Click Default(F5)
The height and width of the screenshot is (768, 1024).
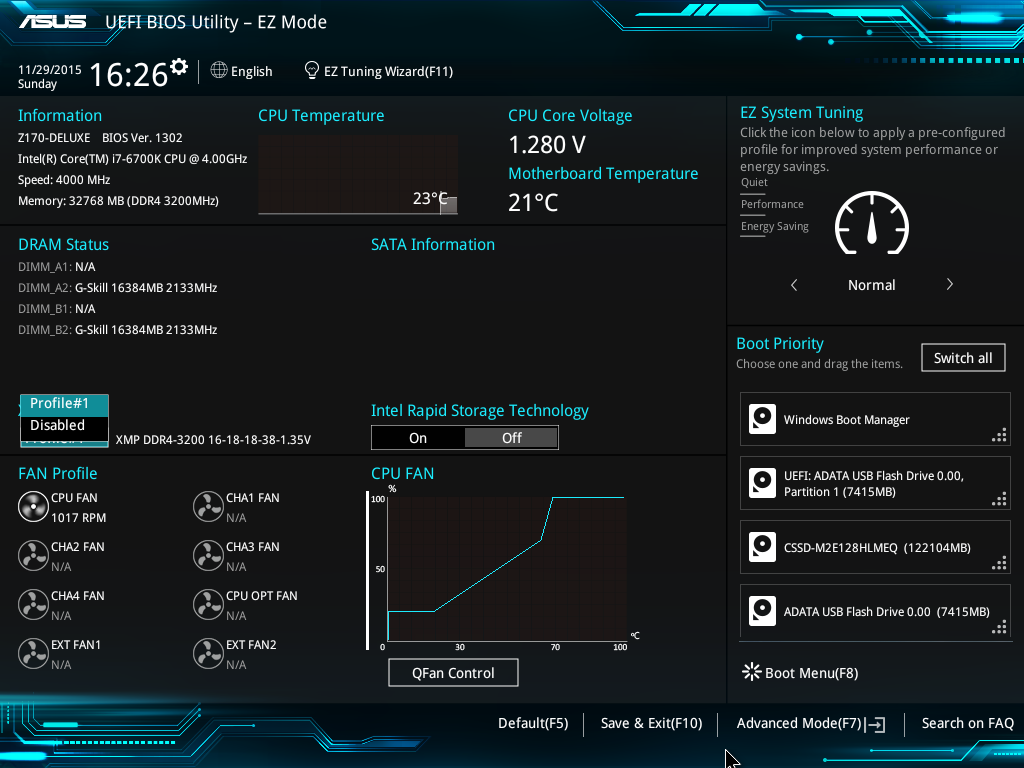533,724
